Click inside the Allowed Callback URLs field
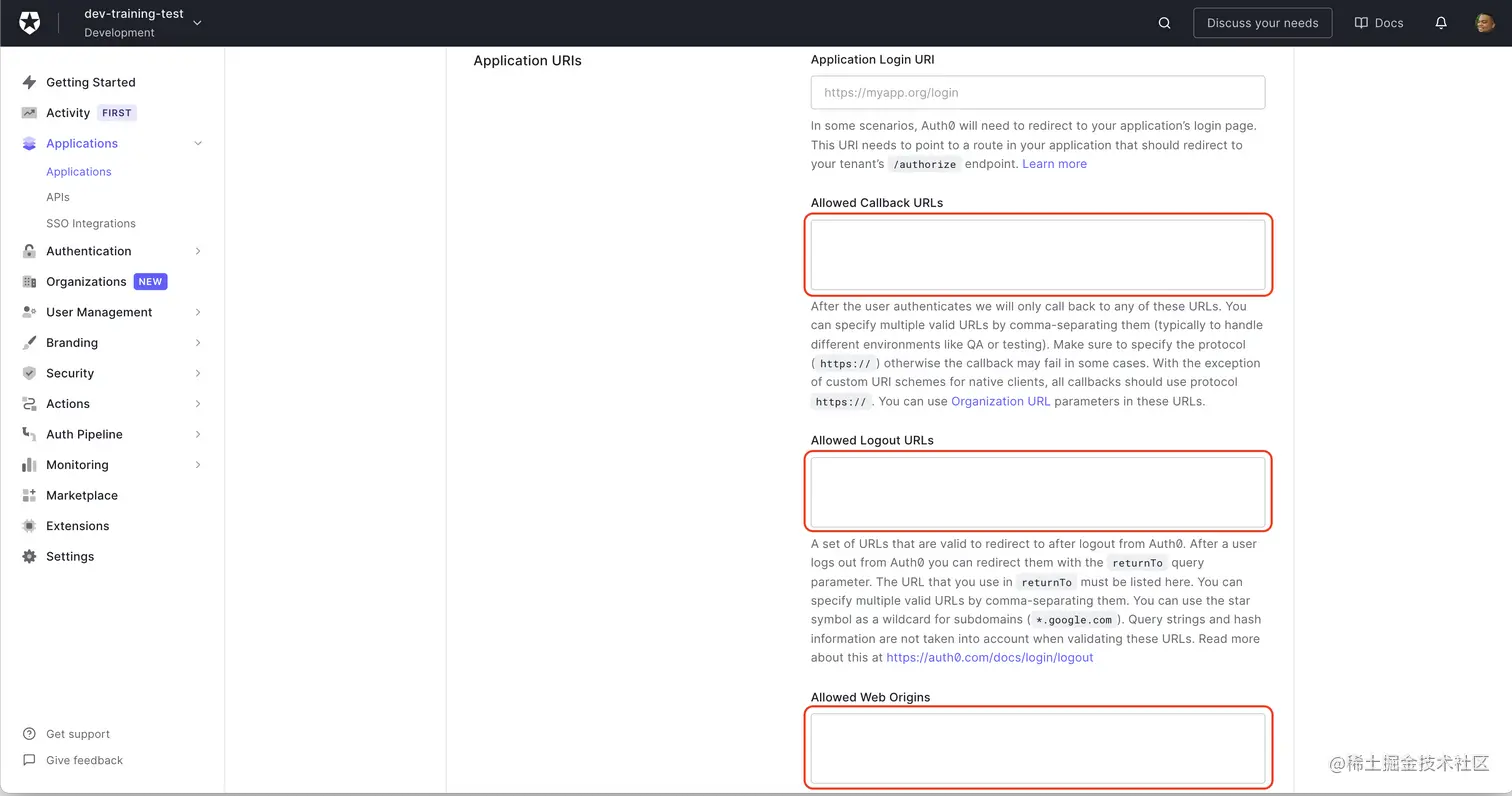The height and width of the screenshot is (796, 1512). (1037, 254)
